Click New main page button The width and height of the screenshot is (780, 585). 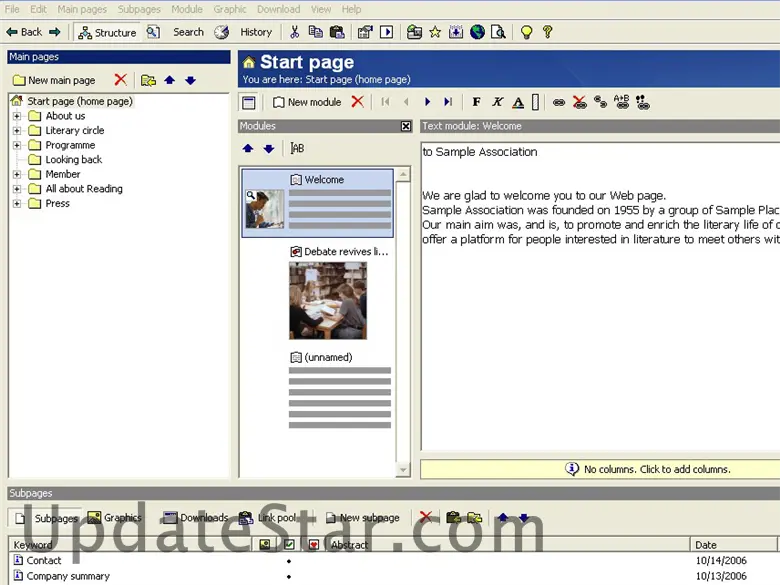coord(54,80)
